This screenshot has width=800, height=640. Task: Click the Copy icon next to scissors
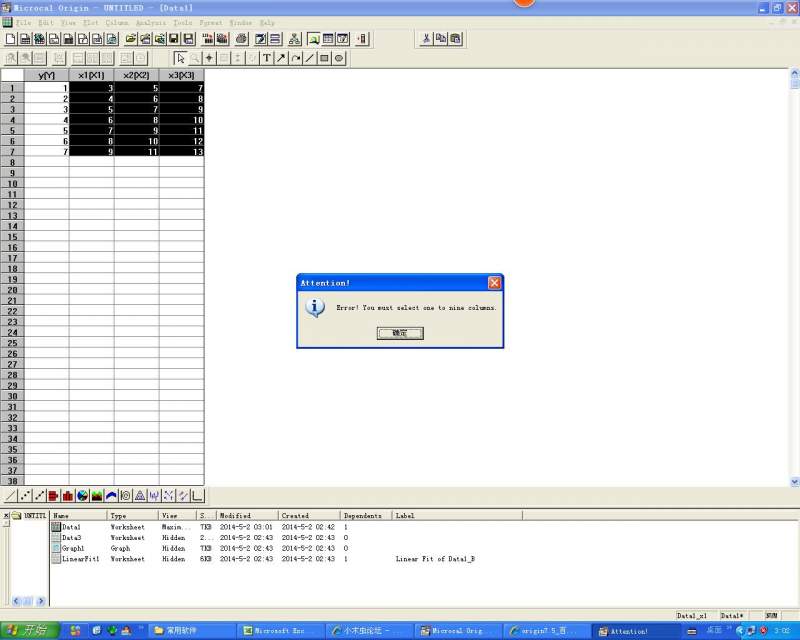point(441,39)
